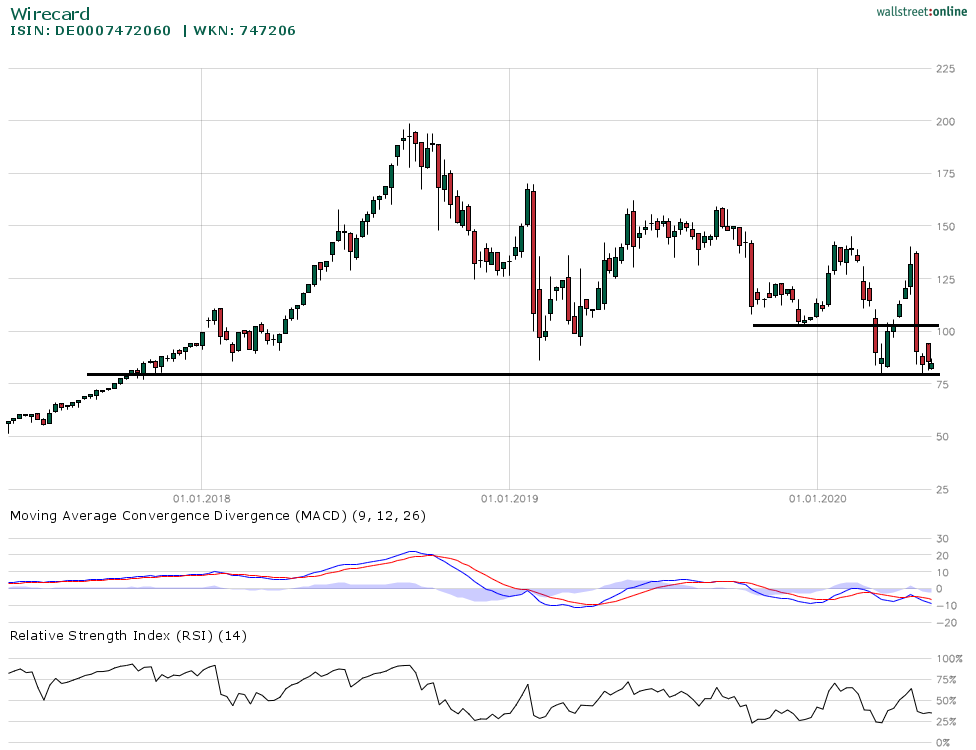Select the 175 price axis label
The height and width of the screenshot is (750, 976).
(x=946, y=174)
